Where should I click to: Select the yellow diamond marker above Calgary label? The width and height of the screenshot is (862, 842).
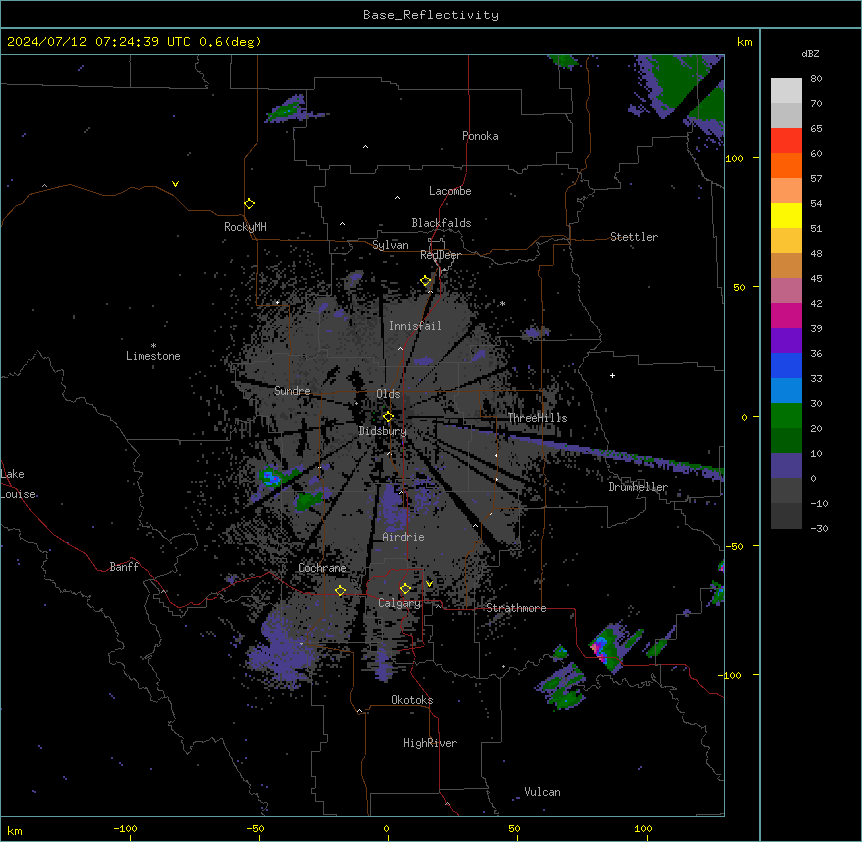(x=405, y=589)
